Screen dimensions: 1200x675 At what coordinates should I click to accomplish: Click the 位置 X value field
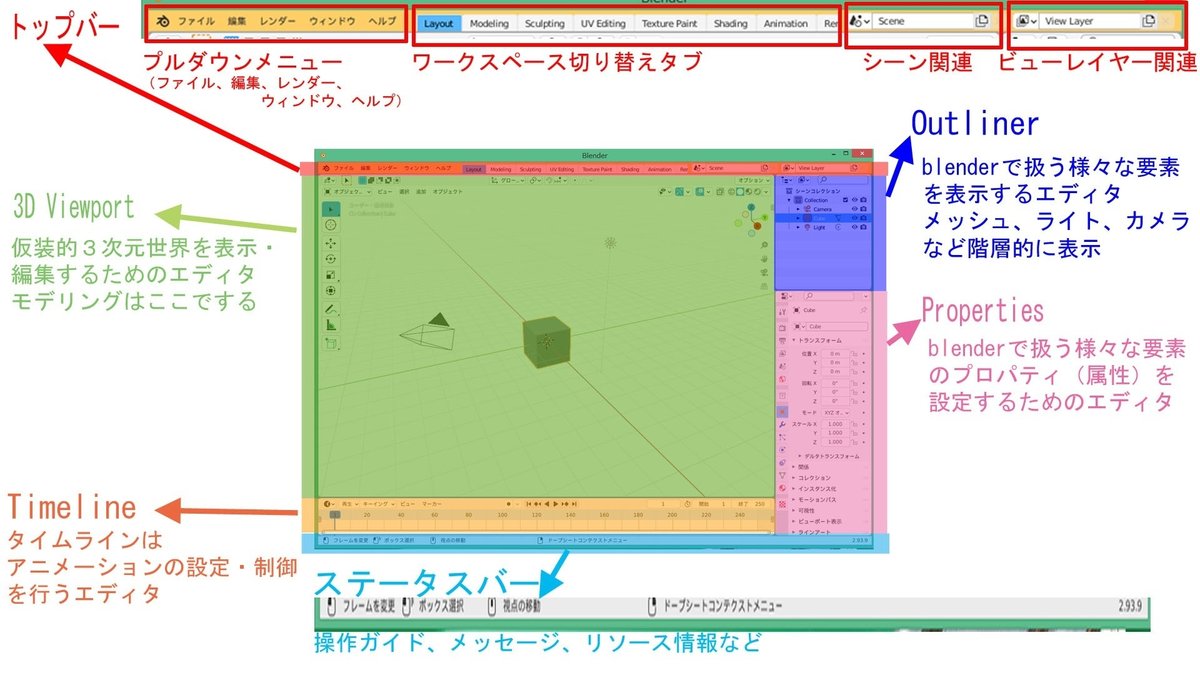(x=836, y=354)
